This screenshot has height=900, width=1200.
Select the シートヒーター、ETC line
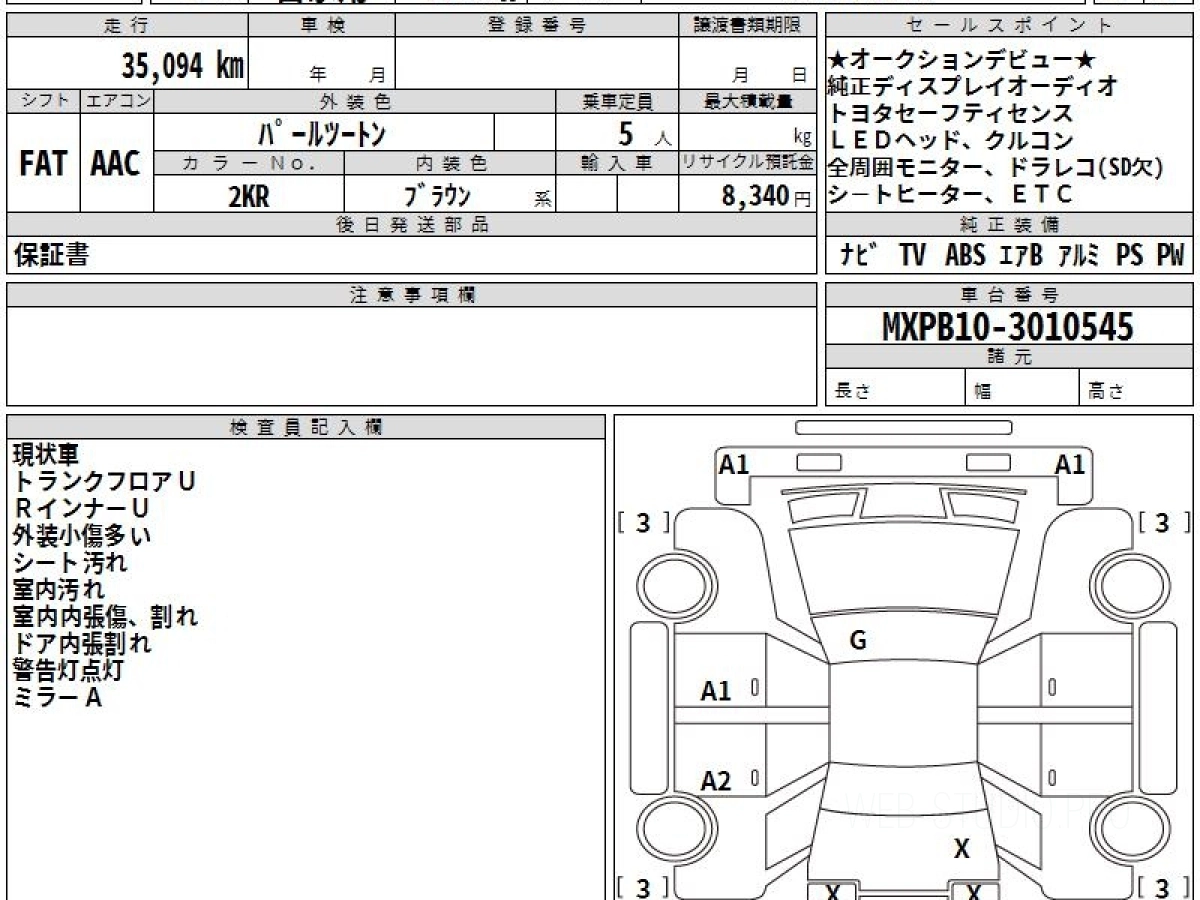click(x=950, y=194)
